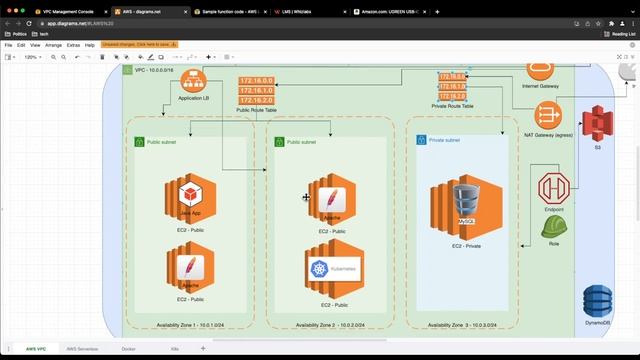This screenshot has width=640, height=360.
Task: Open the insert plus dropdown
Action: (x=211, y=57)
